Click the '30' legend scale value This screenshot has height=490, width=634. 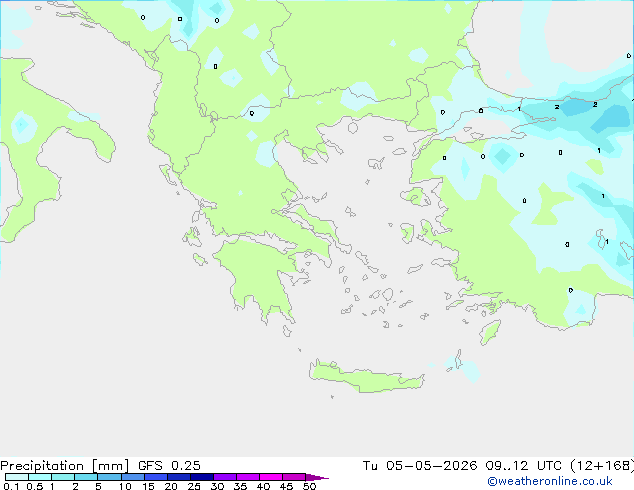pyautogui.click(x=217, y=486)
